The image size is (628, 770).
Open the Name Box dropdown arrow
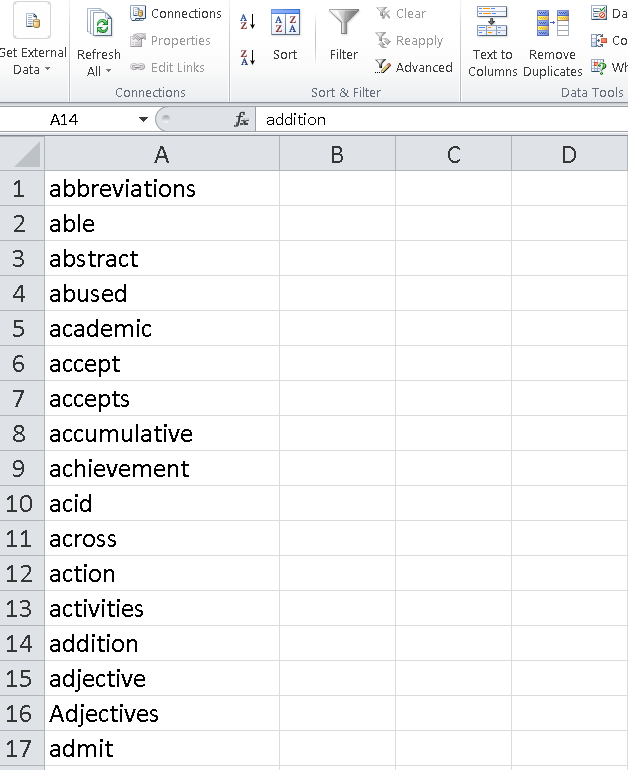click(143, 119)
